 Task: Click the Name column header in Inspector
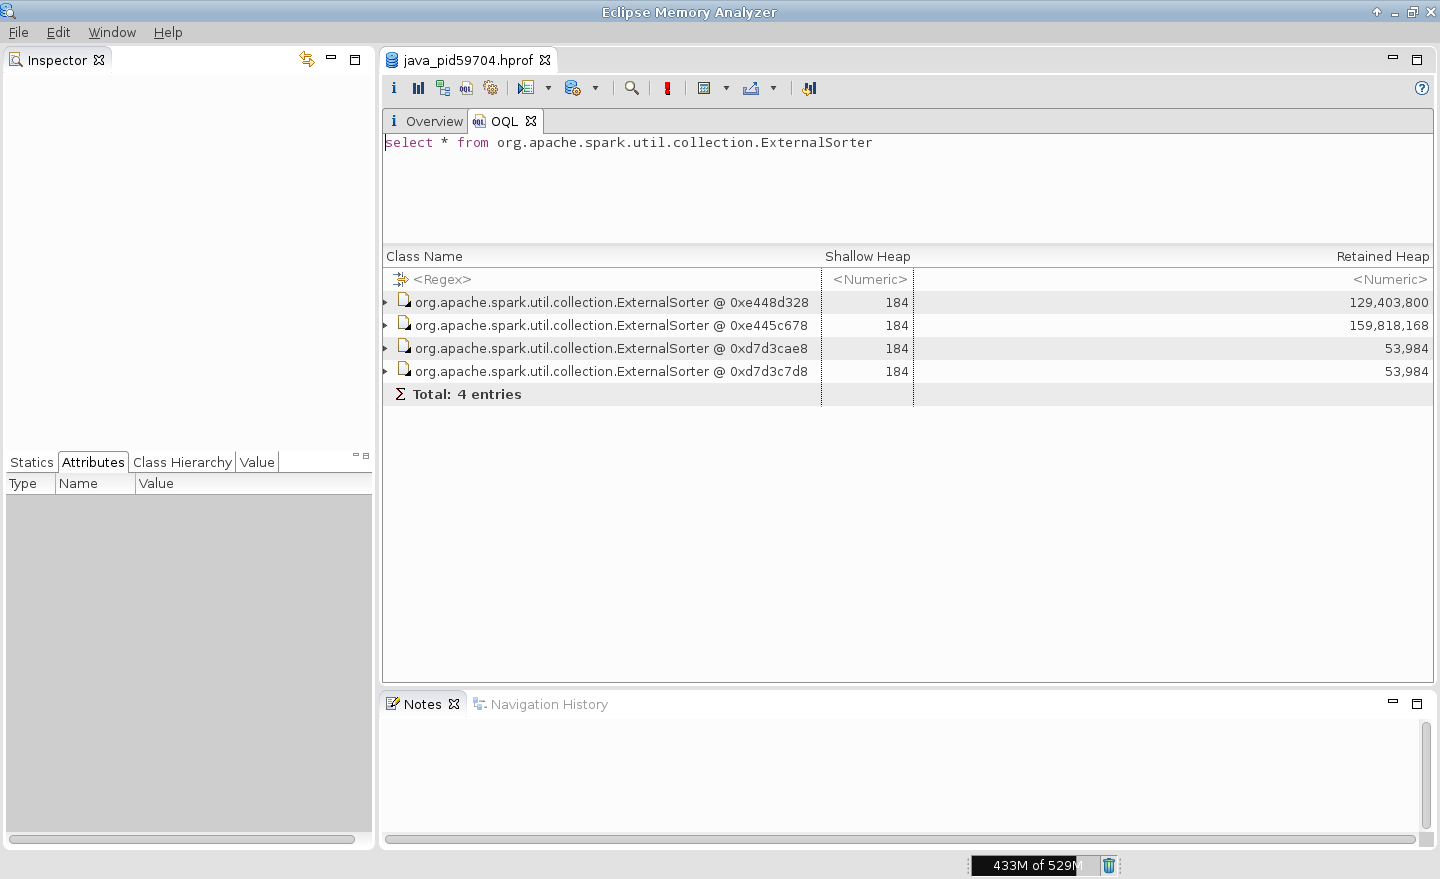(95, 483)
